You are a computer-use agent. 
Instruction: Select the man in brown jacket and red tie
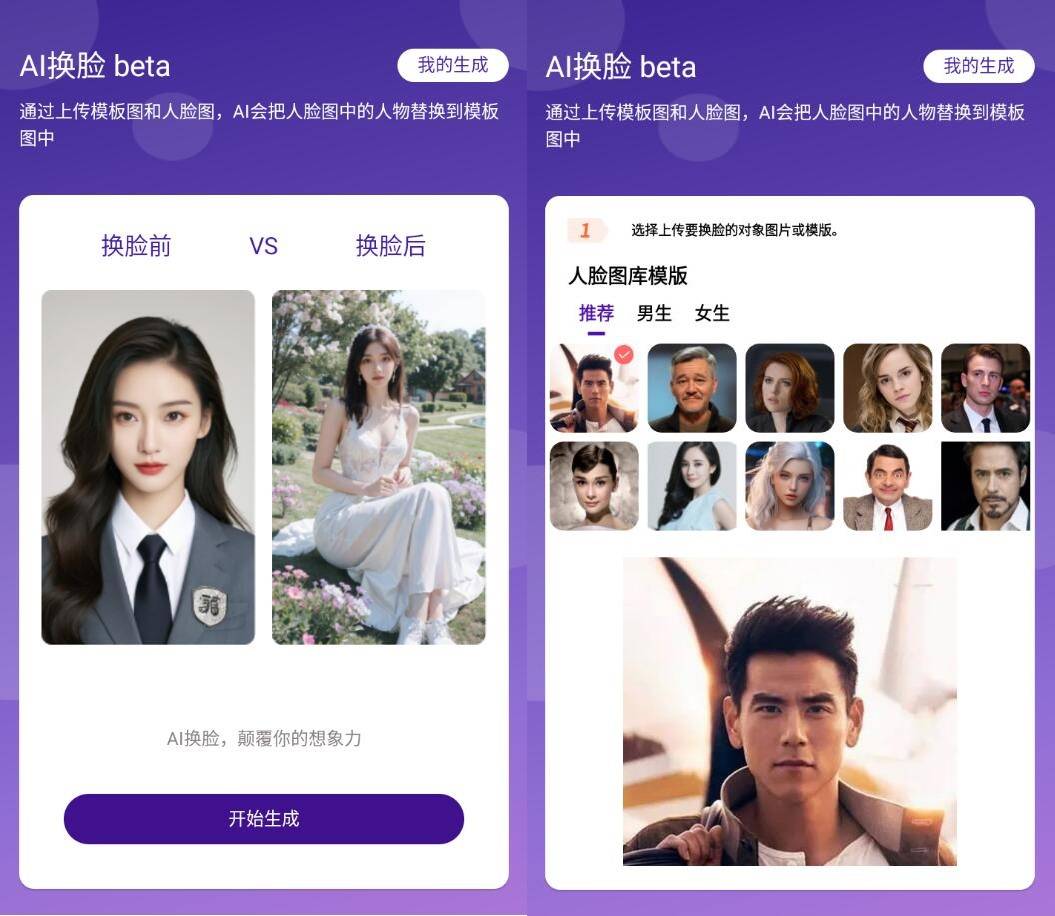(887, 486)
